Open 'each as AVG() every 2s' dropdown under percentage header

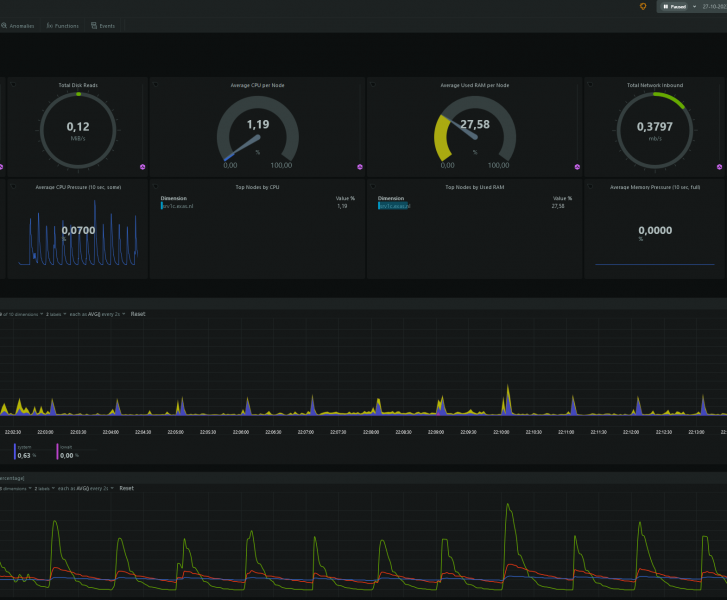(x=86, y=488)
